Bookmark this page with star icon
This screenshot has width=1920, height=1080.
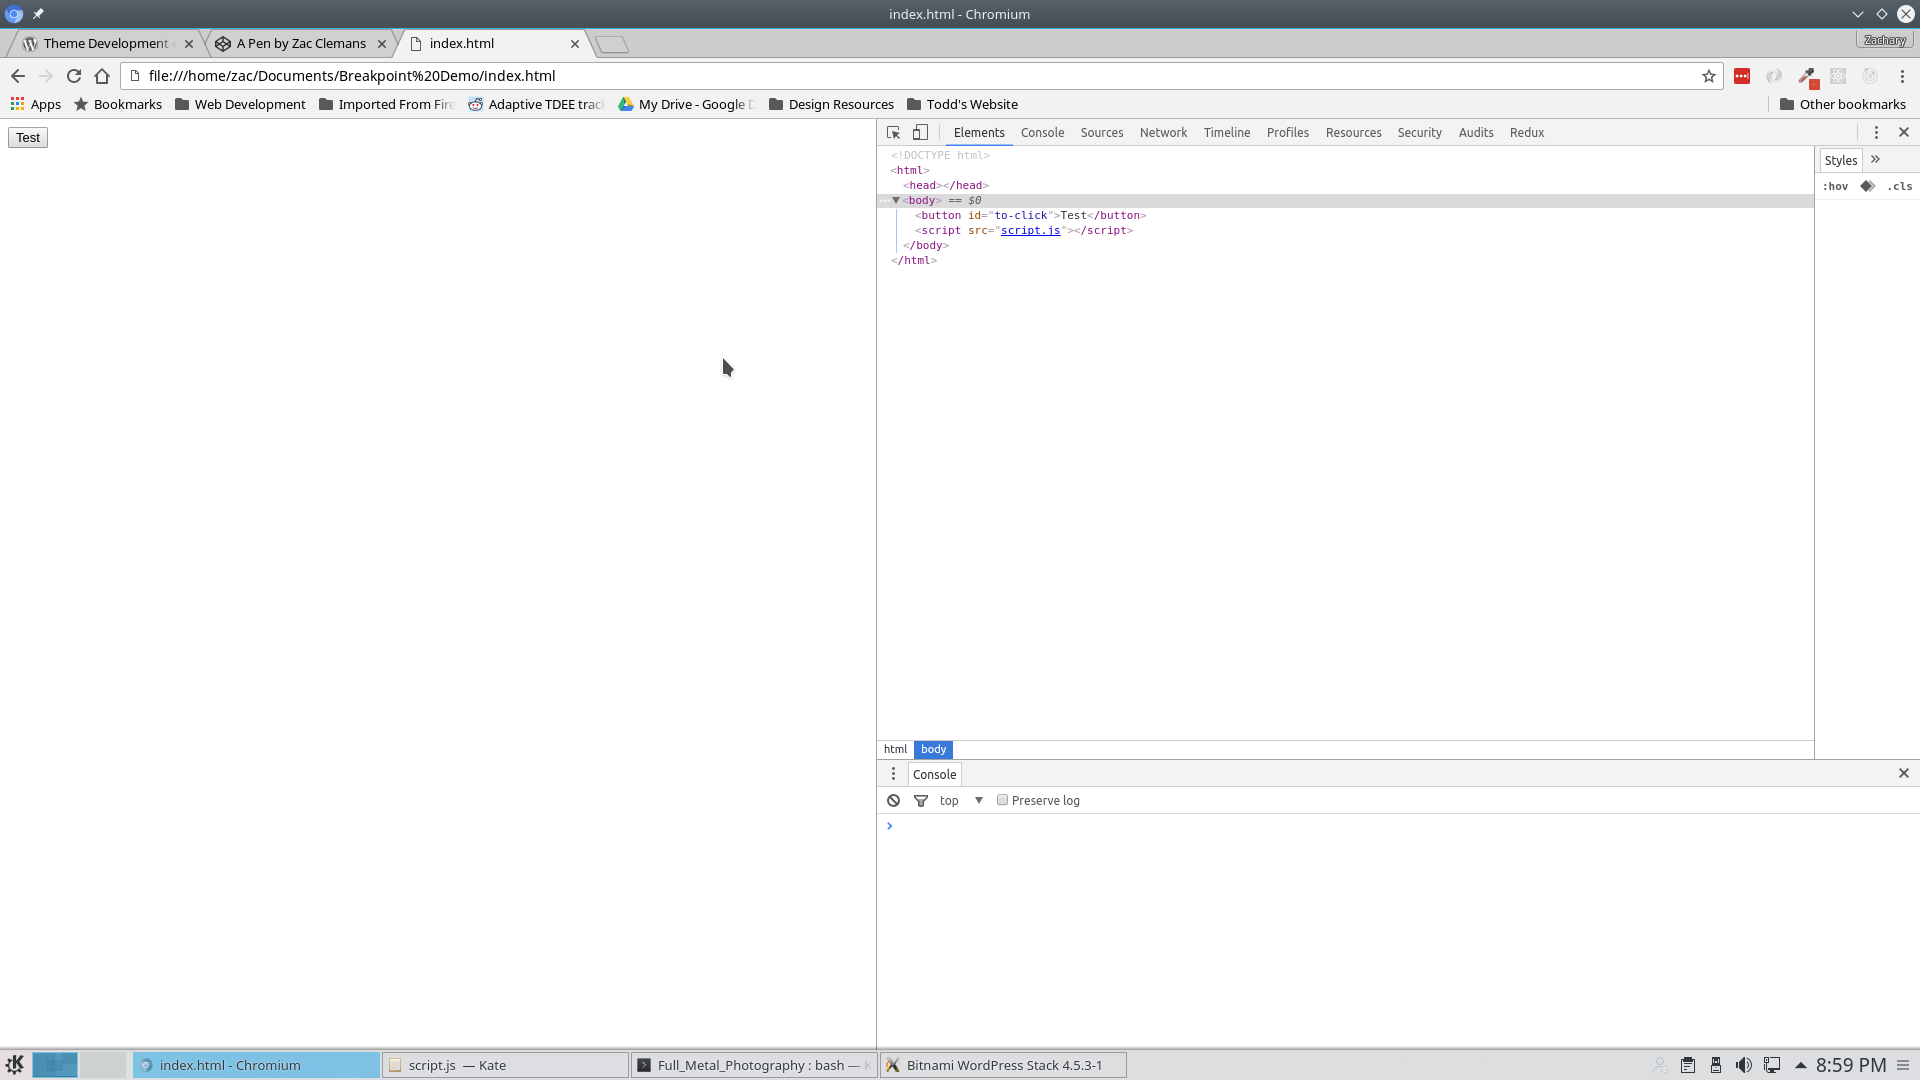(x=1709, y=76)
